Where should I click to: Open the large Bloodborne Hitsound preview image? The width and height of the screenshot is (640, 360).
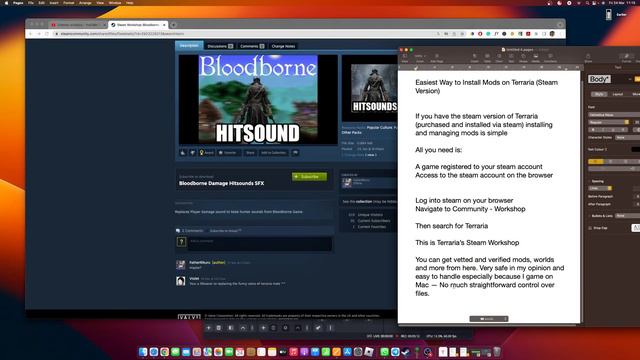click(258, 100)
